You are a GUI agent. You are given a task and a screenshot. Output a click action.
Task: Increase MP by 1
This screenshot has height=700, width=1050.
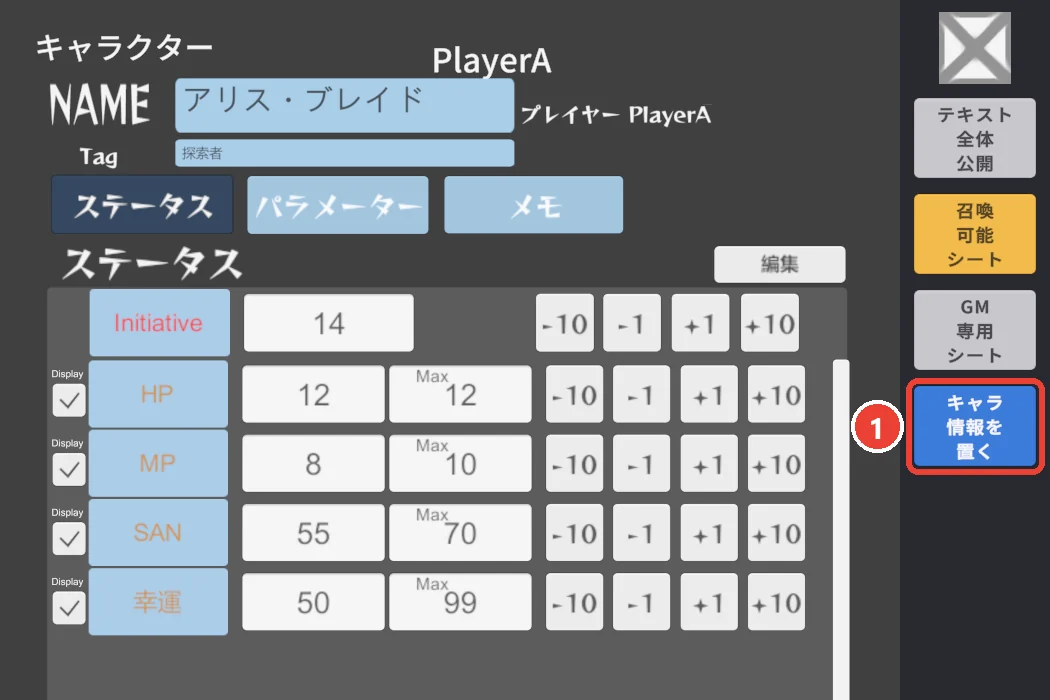click(709, 464)
